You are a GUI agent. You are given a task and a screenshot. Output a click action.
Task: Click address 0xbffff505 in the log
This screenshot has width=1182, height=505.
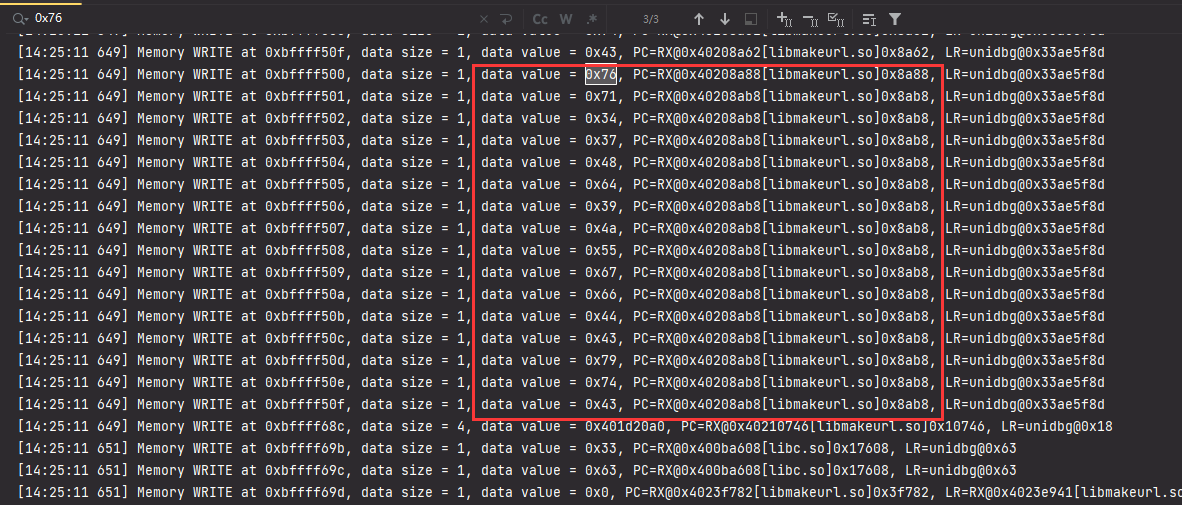tap(306, 185)
